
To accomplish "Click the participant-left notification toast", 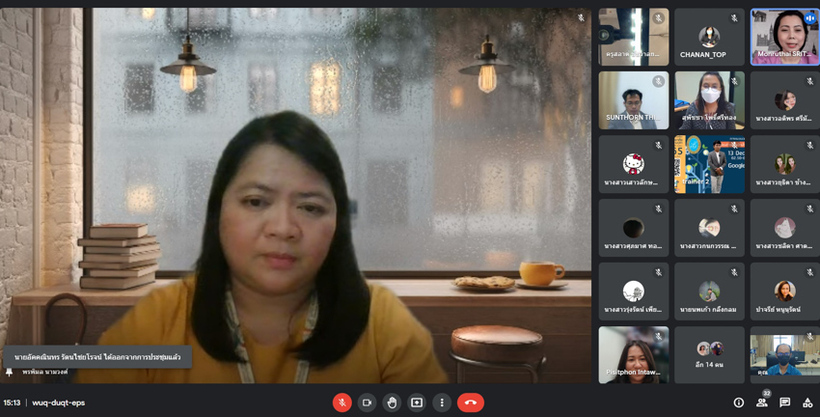I will click(x=97, y=355).
